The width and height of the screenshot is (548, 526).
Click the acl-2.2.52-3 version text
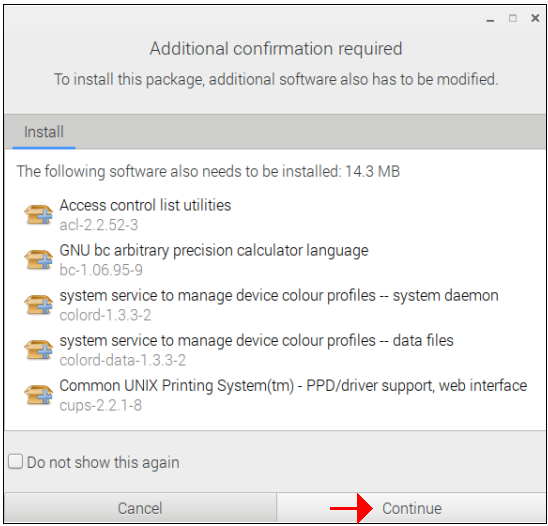pos(99,225)
